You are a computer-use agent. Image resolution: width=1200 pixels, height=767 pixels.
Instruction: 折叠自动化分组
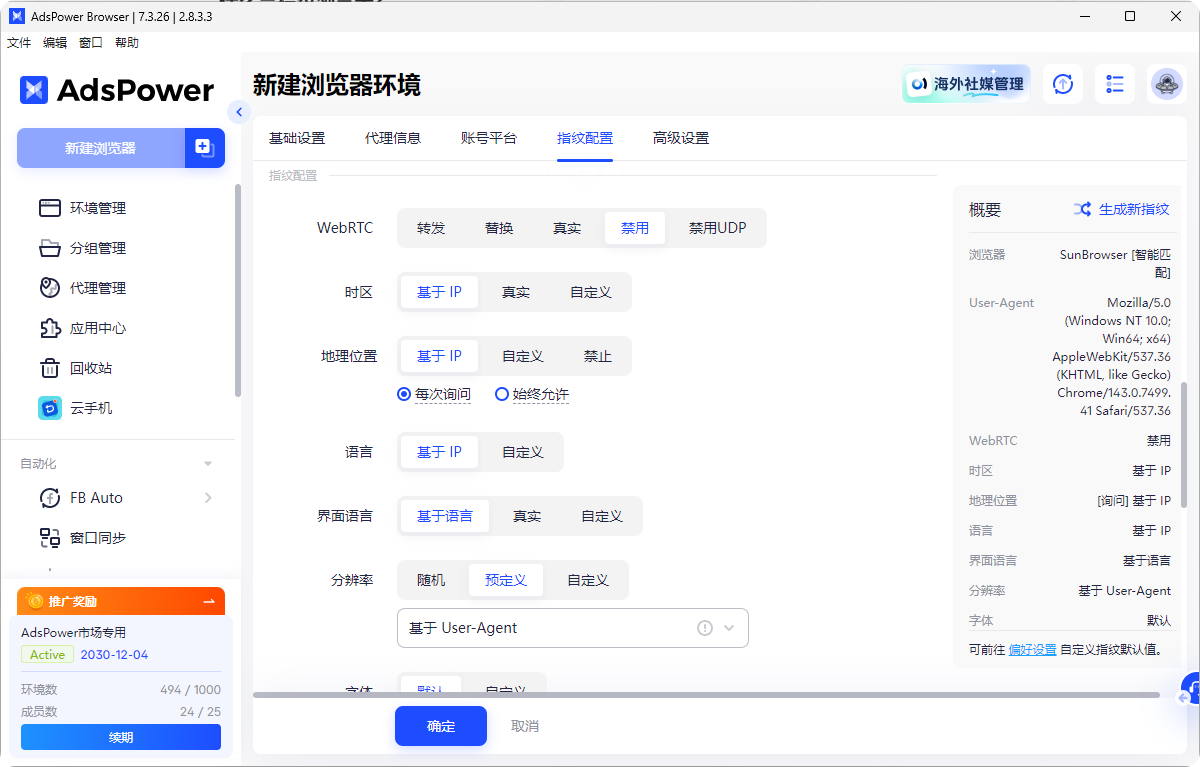207,463
